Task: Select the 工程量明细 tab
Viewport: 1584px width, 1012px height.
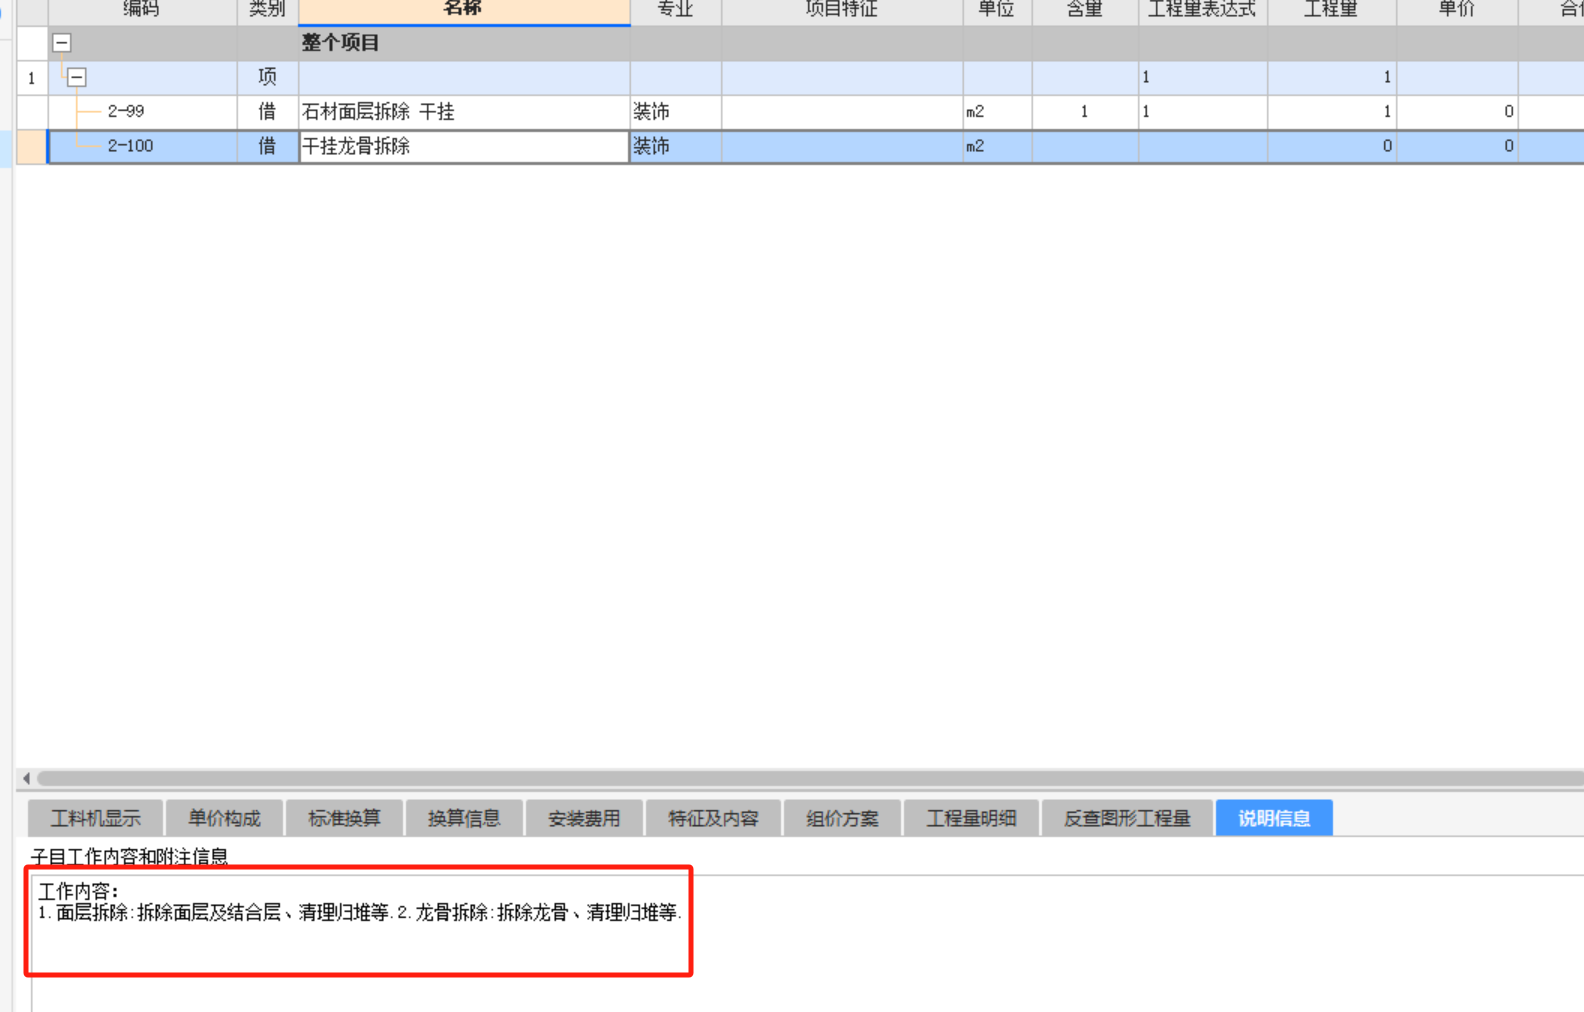Action: click(x=971, y=818)
